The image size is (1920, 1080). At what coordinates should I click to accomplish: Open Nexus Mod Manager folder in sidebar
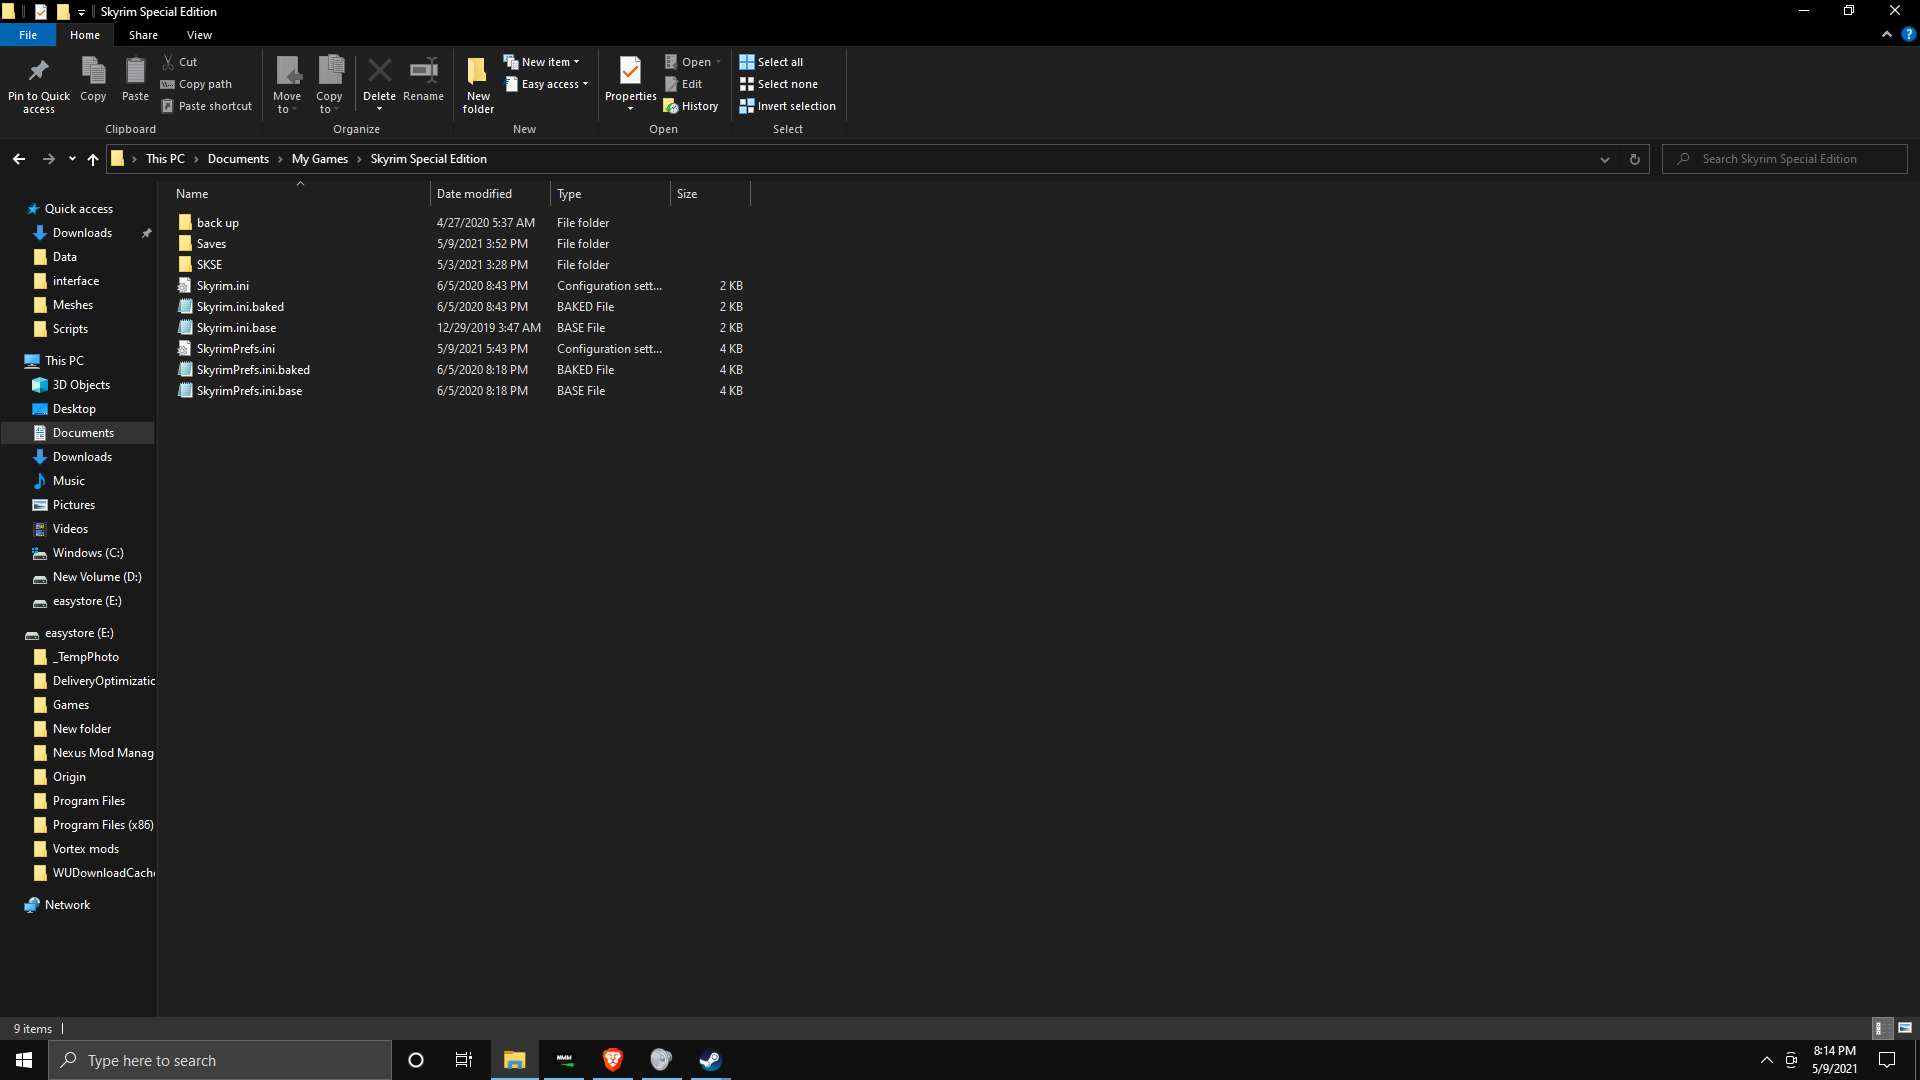click(x=103, y=753)
